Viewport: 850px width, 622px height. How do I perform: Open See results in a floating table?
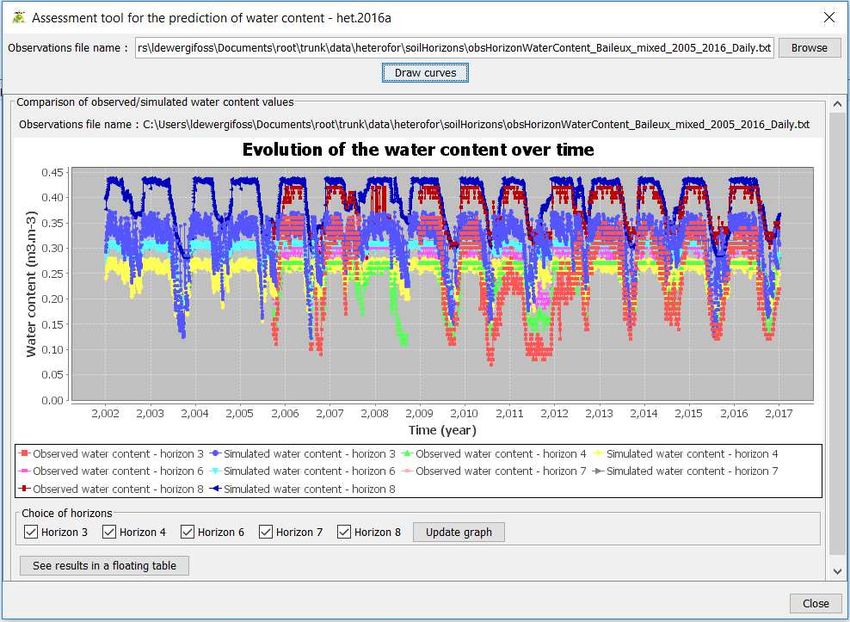coord(104,566)
